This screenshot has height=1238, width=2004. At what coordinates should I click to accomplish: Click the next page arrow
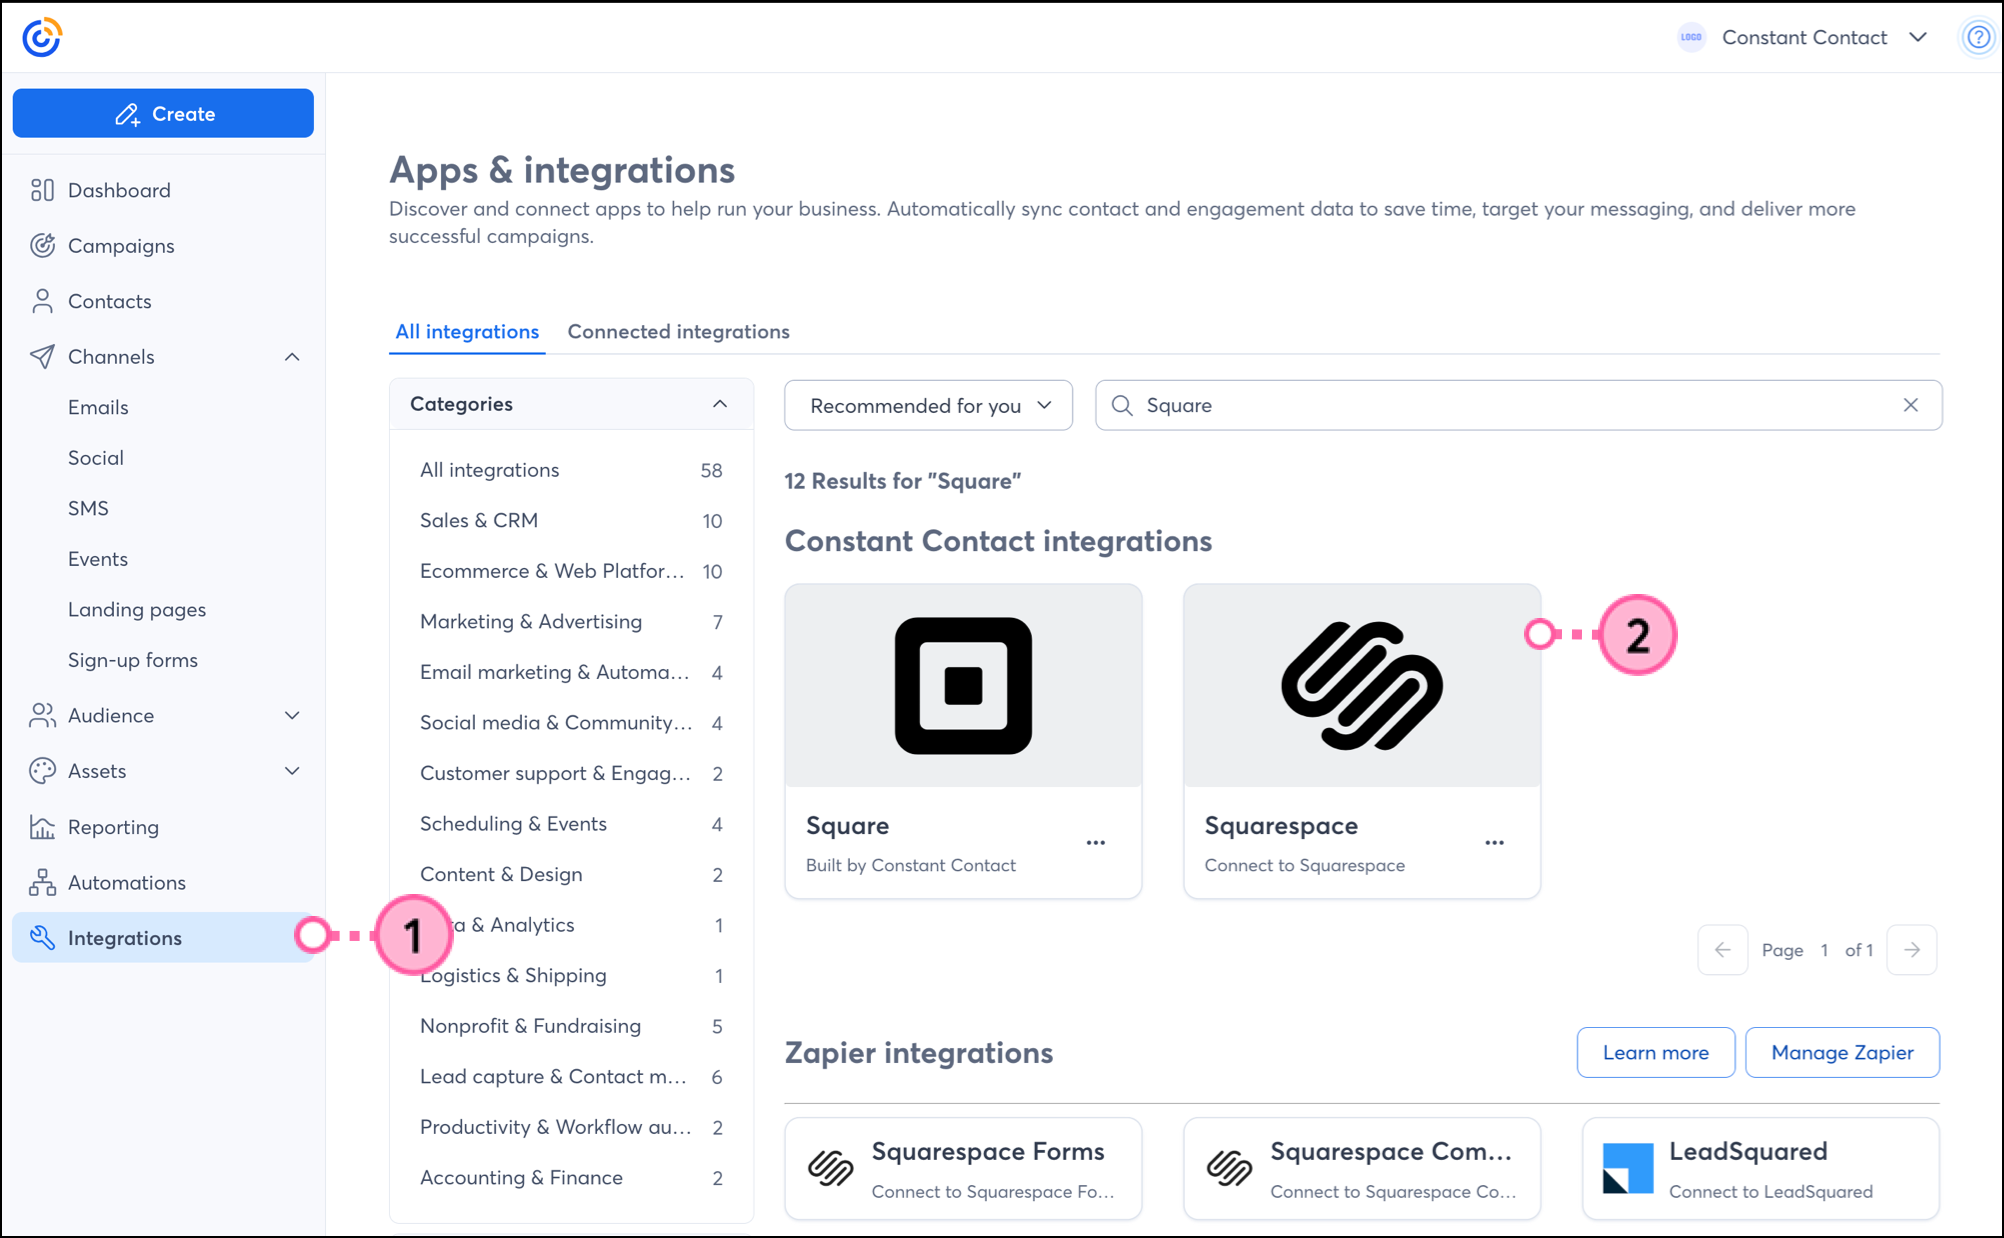1911,950
